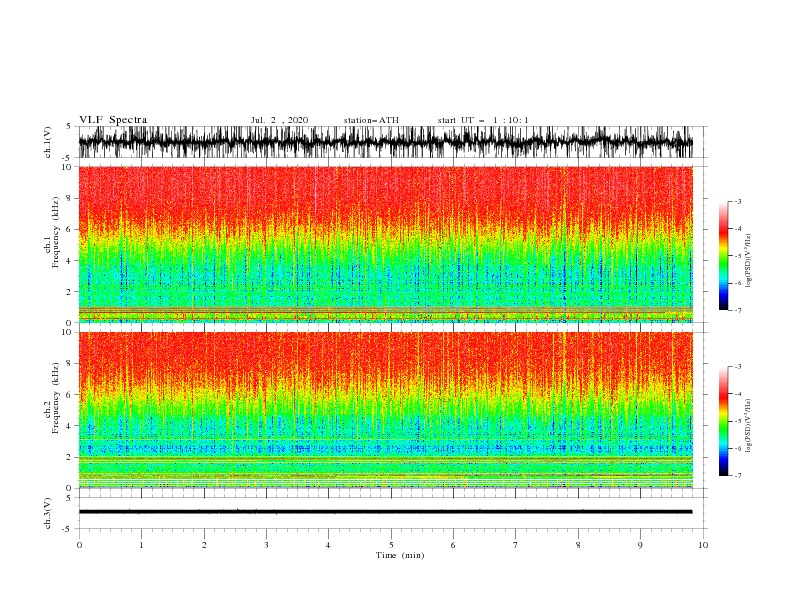Click the time-axis tick label "7"
Viewport: 792px width, 612px height.
pyautogui.click(x=516, y=545)
